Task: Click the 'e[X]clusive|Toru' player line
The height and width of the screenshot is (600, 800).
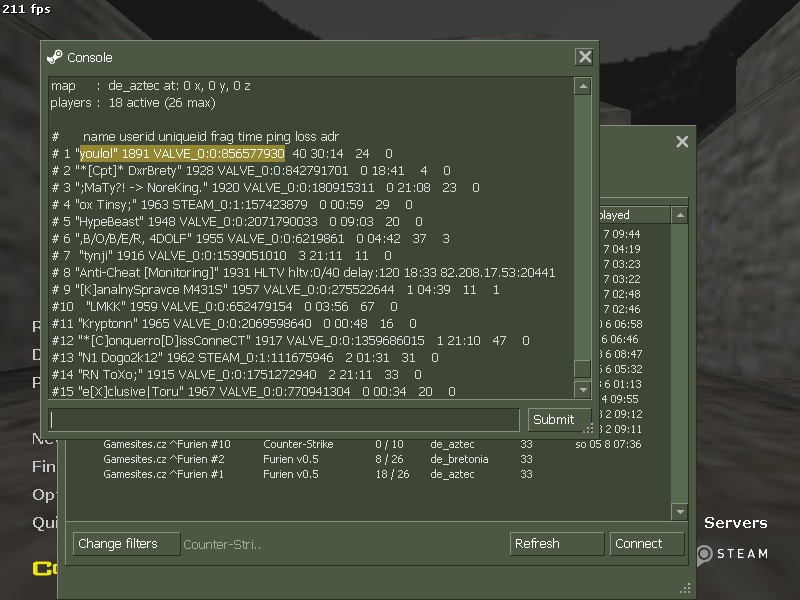Action: (254, 391)
